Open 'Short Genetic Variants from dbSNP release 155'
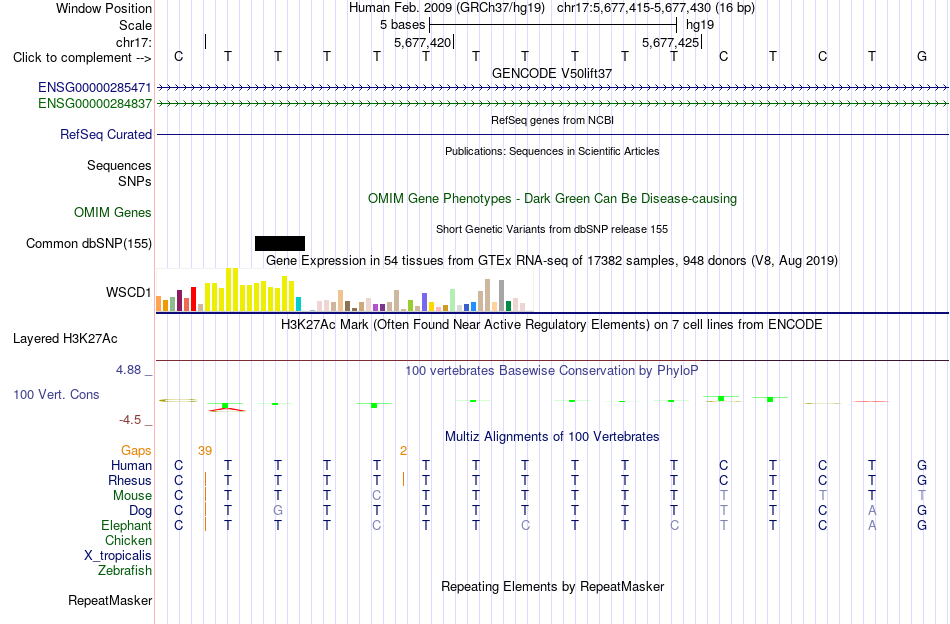 (552, 229)
